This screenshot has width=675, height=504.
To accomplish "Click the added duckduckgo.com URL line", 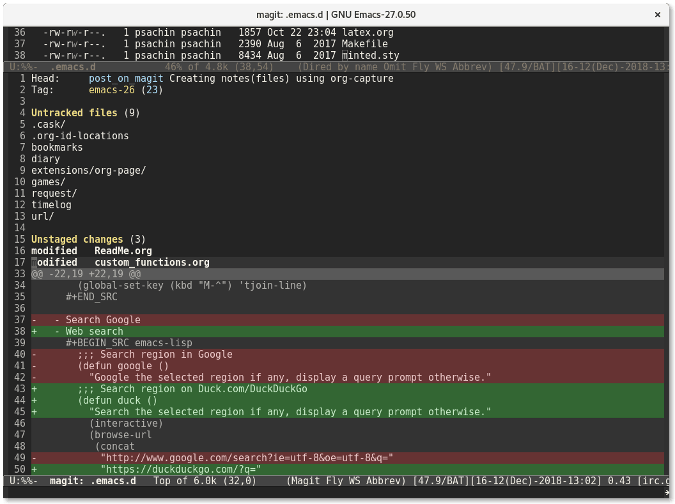I will coord(180,468).
